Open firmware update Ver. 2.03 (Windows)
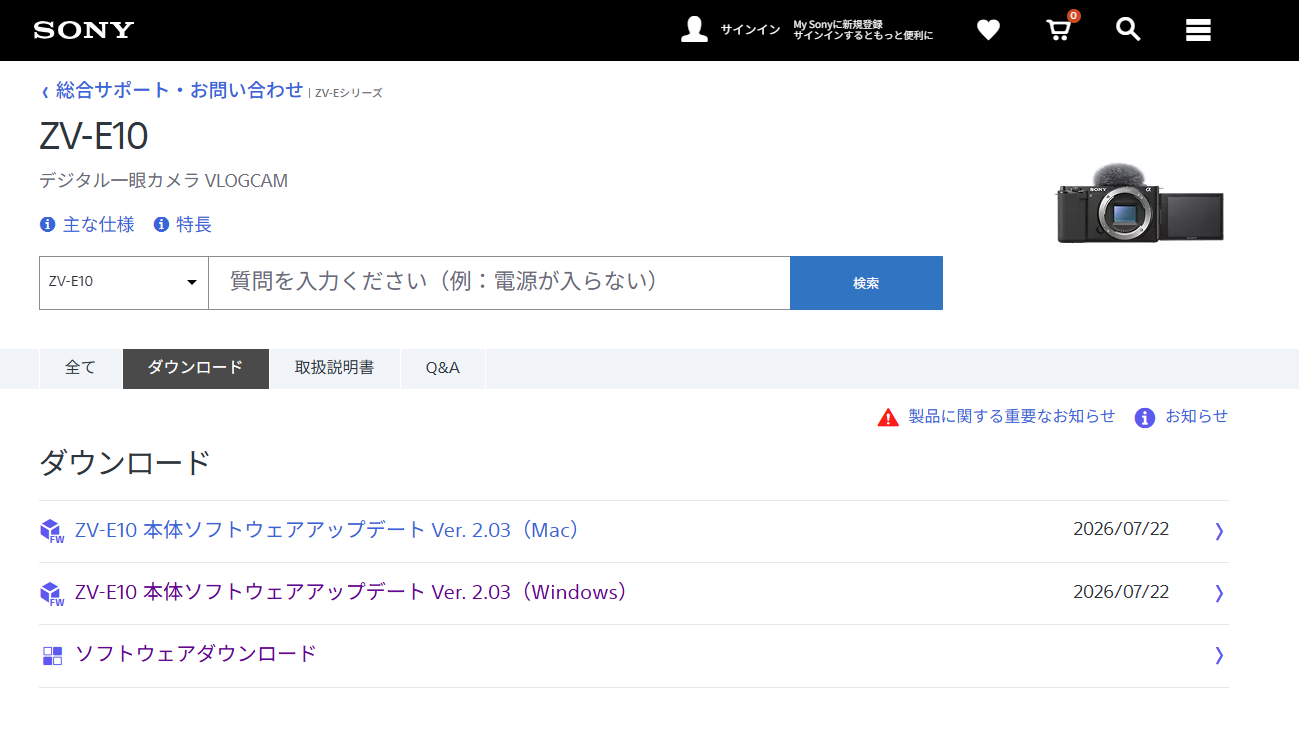 pyautogui.click(x=352, y=592)
